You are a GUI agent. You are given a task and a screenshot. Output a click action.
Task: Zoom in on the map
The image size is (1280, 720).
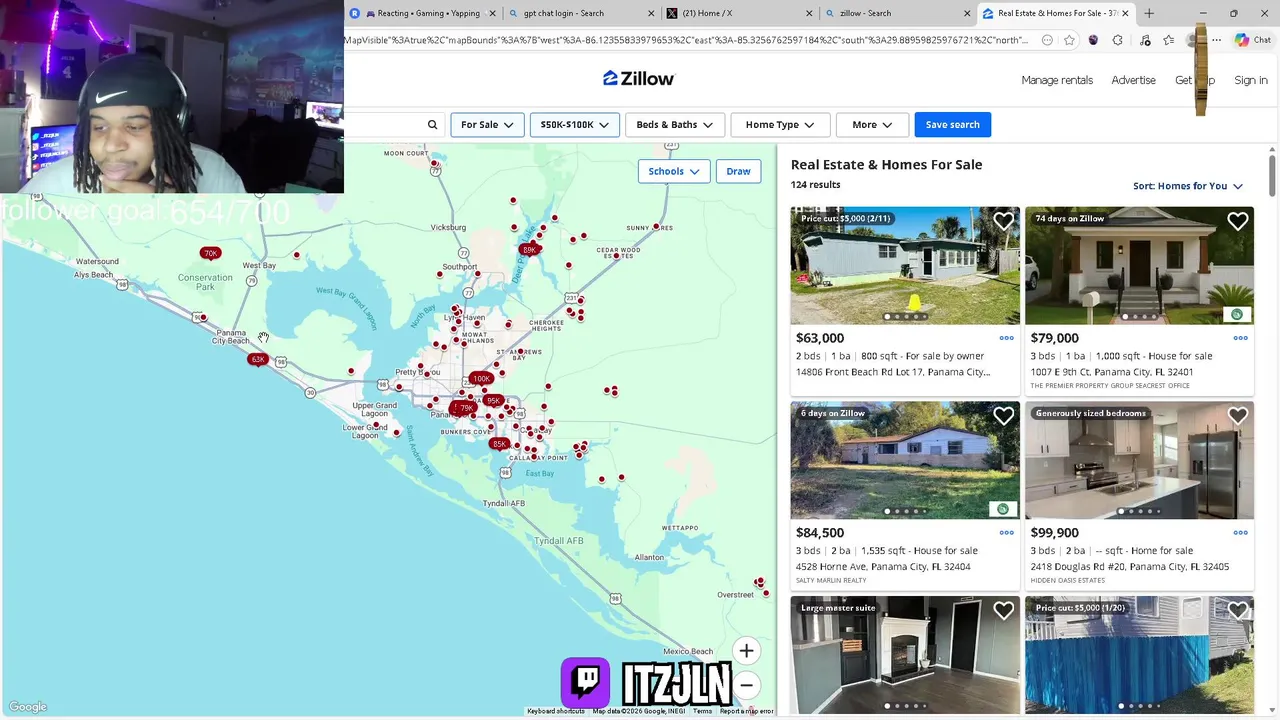(x=746, y=651)
